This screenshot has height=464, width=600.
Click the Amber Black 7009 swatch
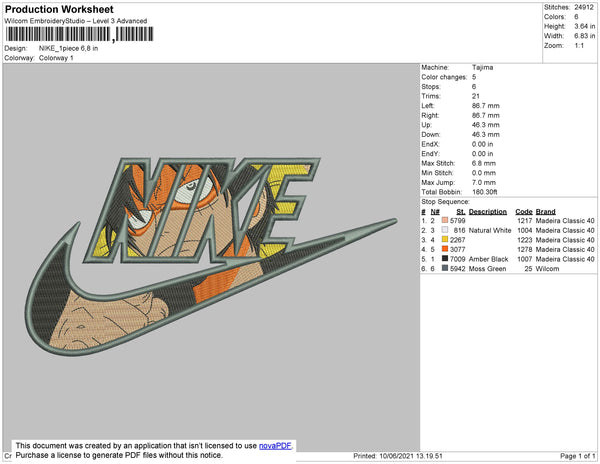coord(445,259)
